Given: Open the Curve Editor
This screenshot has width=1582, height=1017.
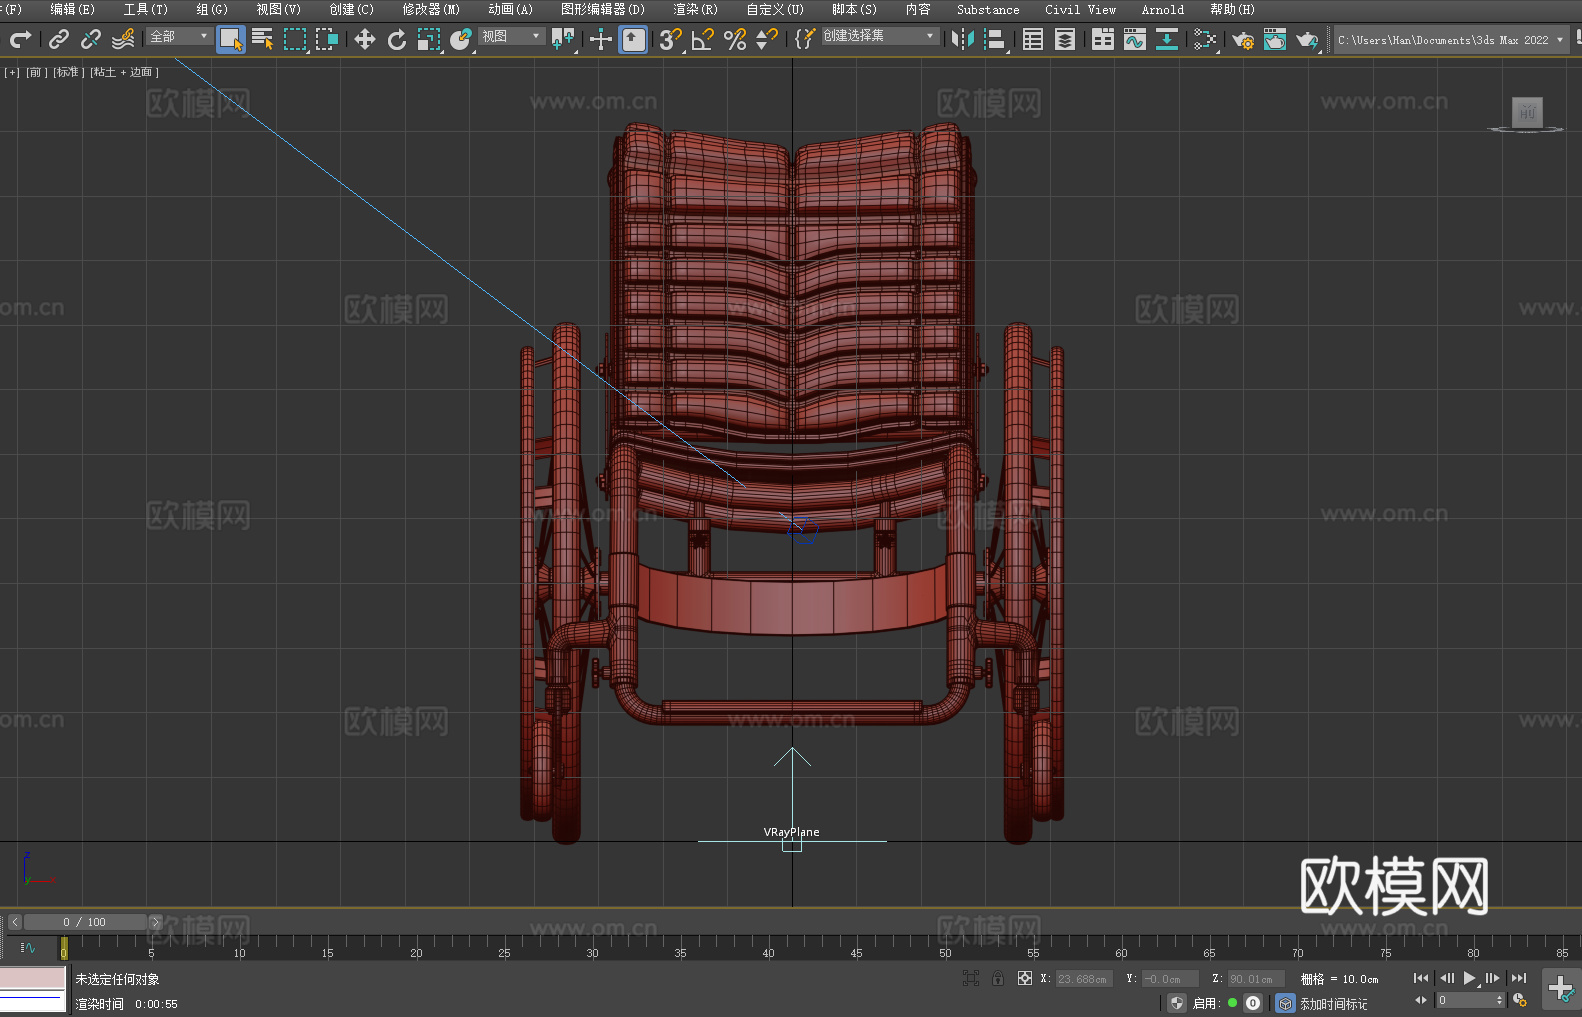Looking at the screenshot, I should click(x=1135, y=40).
